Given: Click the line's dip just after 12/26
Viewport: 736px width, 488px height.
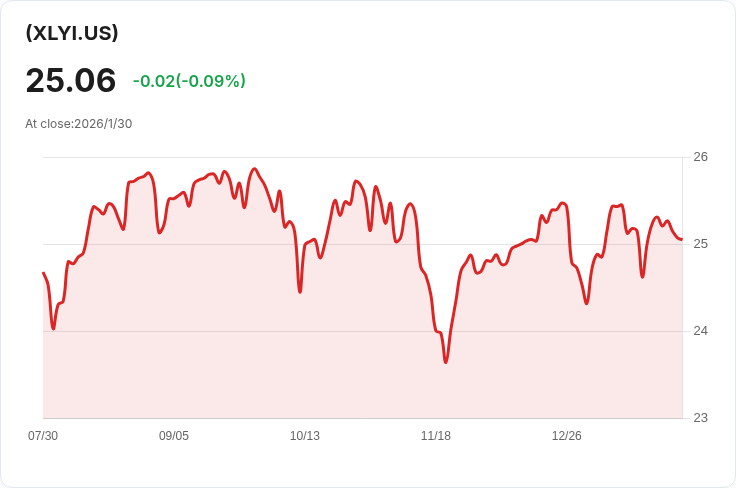Looking at the screenshot, I should [x=586, y=303].
